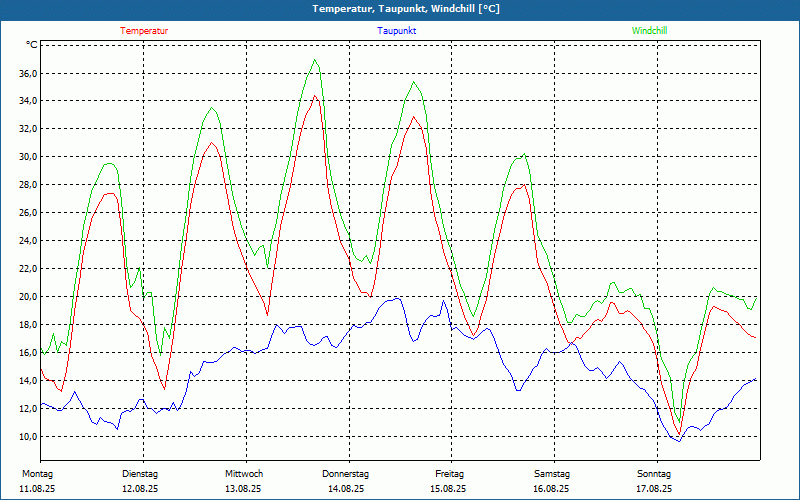Choose the "Samstag" day label
The image size is (800, 500).
[551, 474]
